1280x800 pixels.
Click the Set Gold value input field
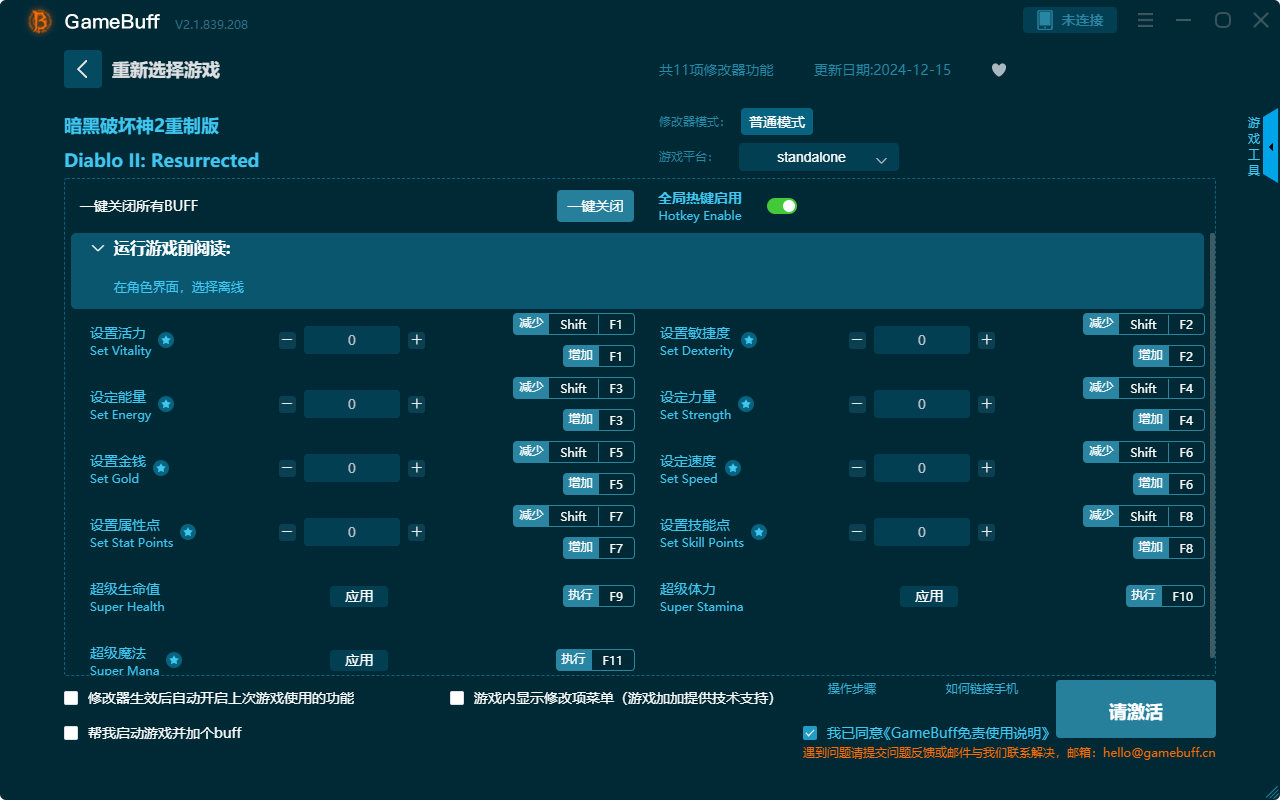(352, 468)
